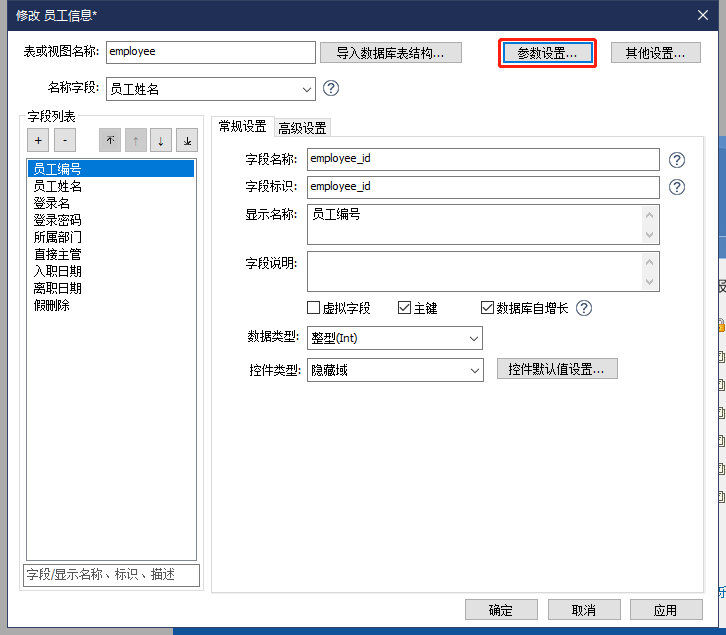Apply changes with 应用 button
726x635 pixels.
point(666,610)
